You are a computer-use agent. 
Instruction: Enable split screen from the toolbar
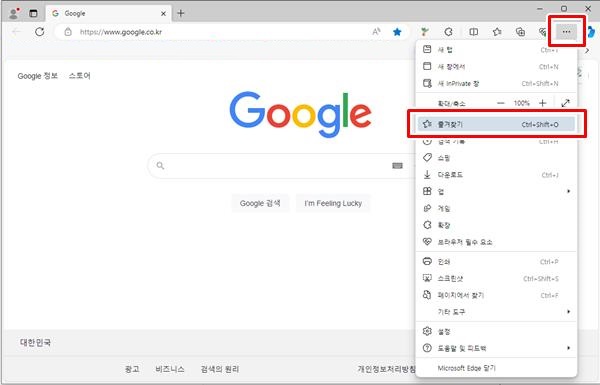tap(473, 32)
